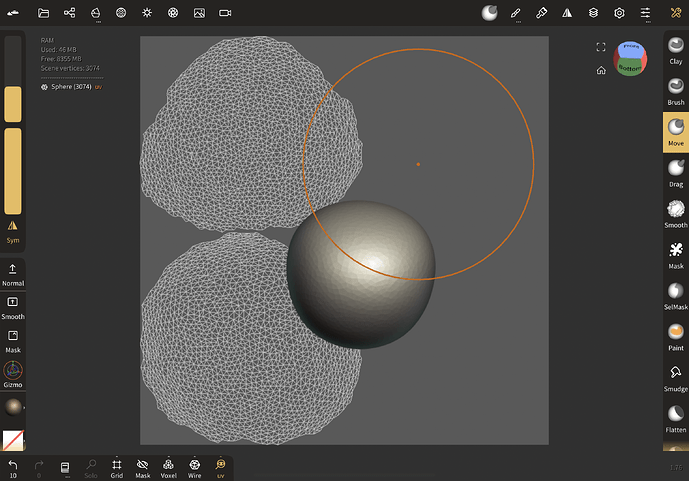Toggle Mask visibility in bottom bar

[x=142, y=468]
